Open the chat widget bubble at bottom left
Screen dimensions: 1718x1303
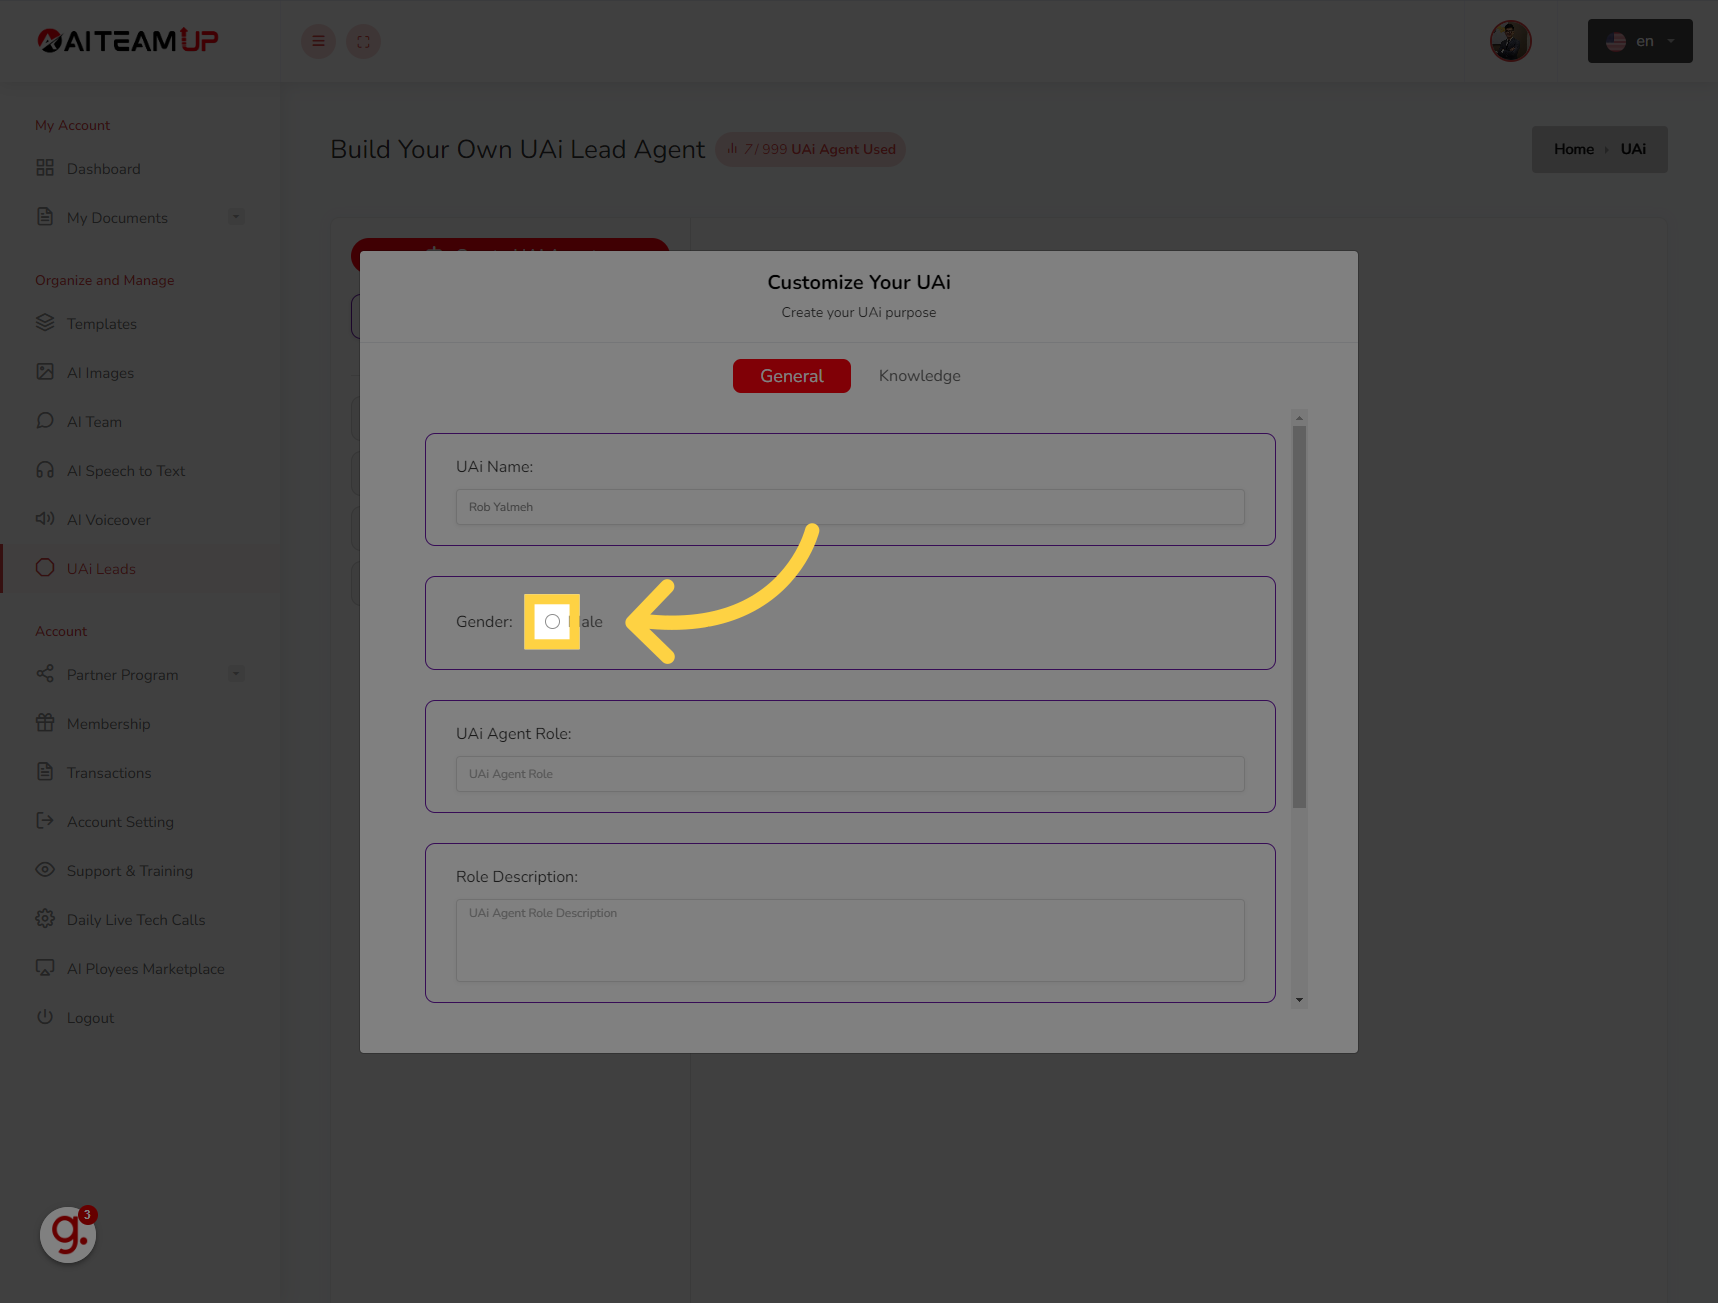[x=67, y=1235]
